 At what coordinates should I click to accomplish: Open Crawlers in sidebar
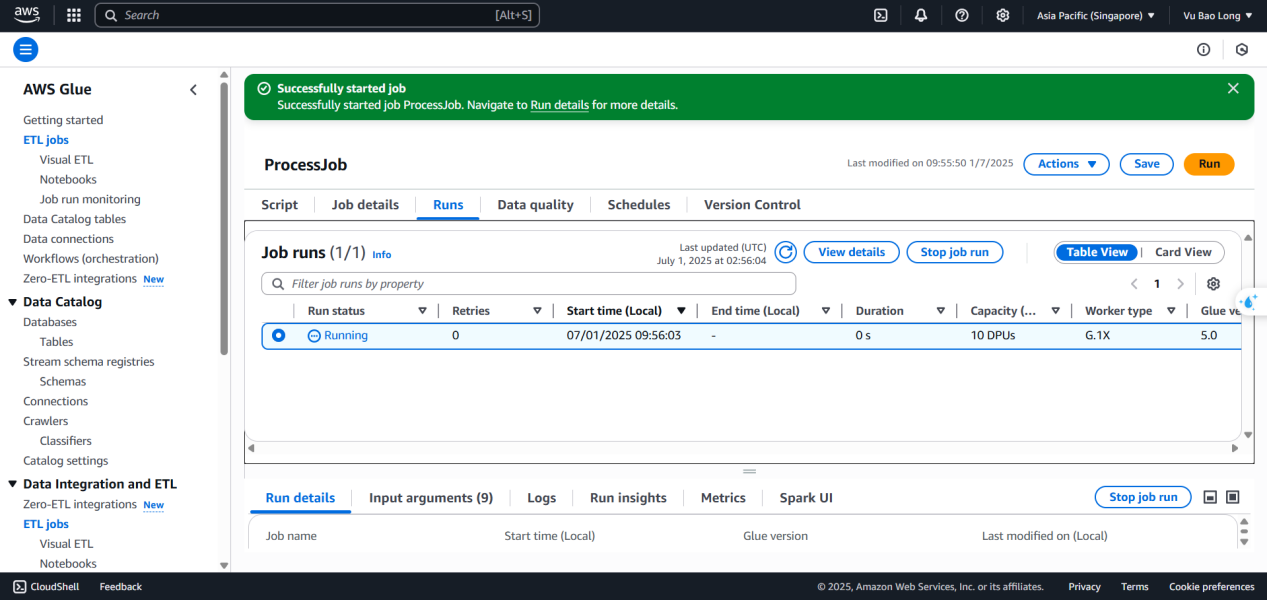(46, 421)
